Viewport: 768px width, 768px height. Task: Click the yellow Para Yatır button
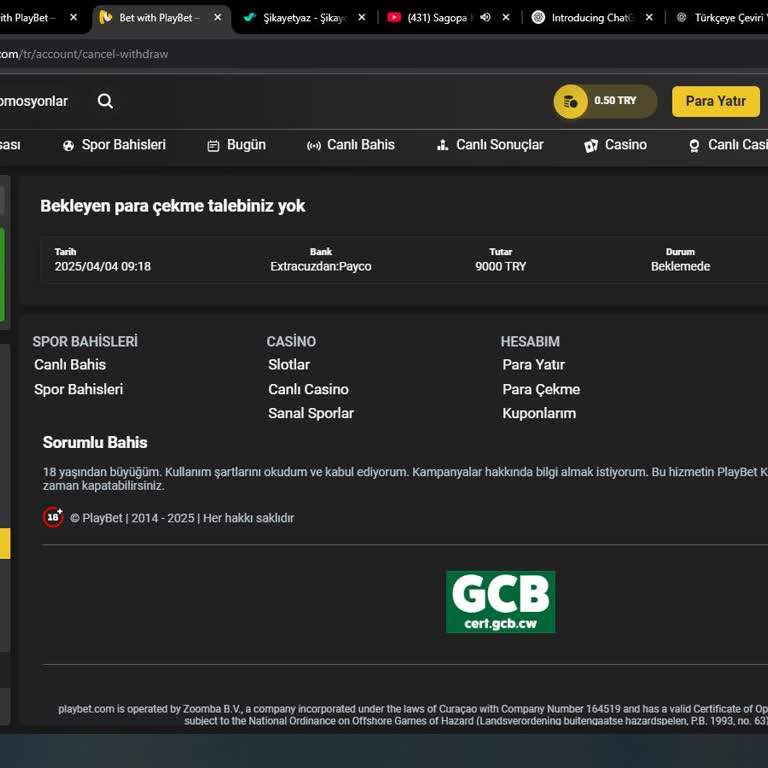[716, 101]
